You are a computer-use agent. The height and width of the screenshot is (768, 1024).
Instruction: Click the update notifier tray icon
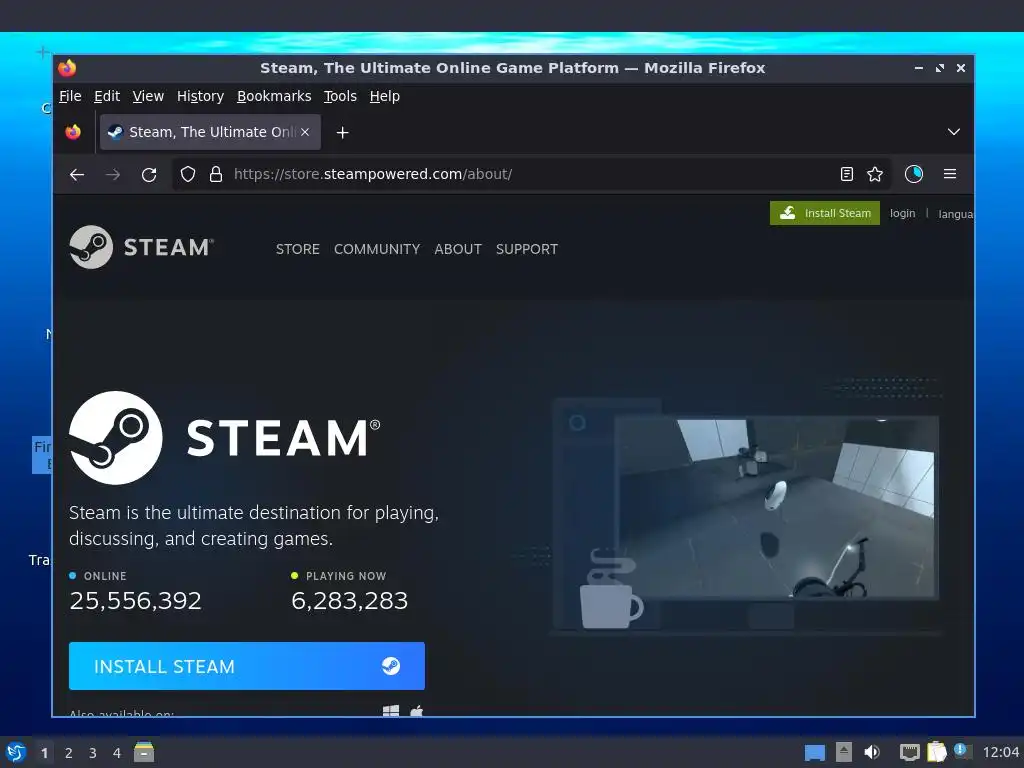click(962, 751)
